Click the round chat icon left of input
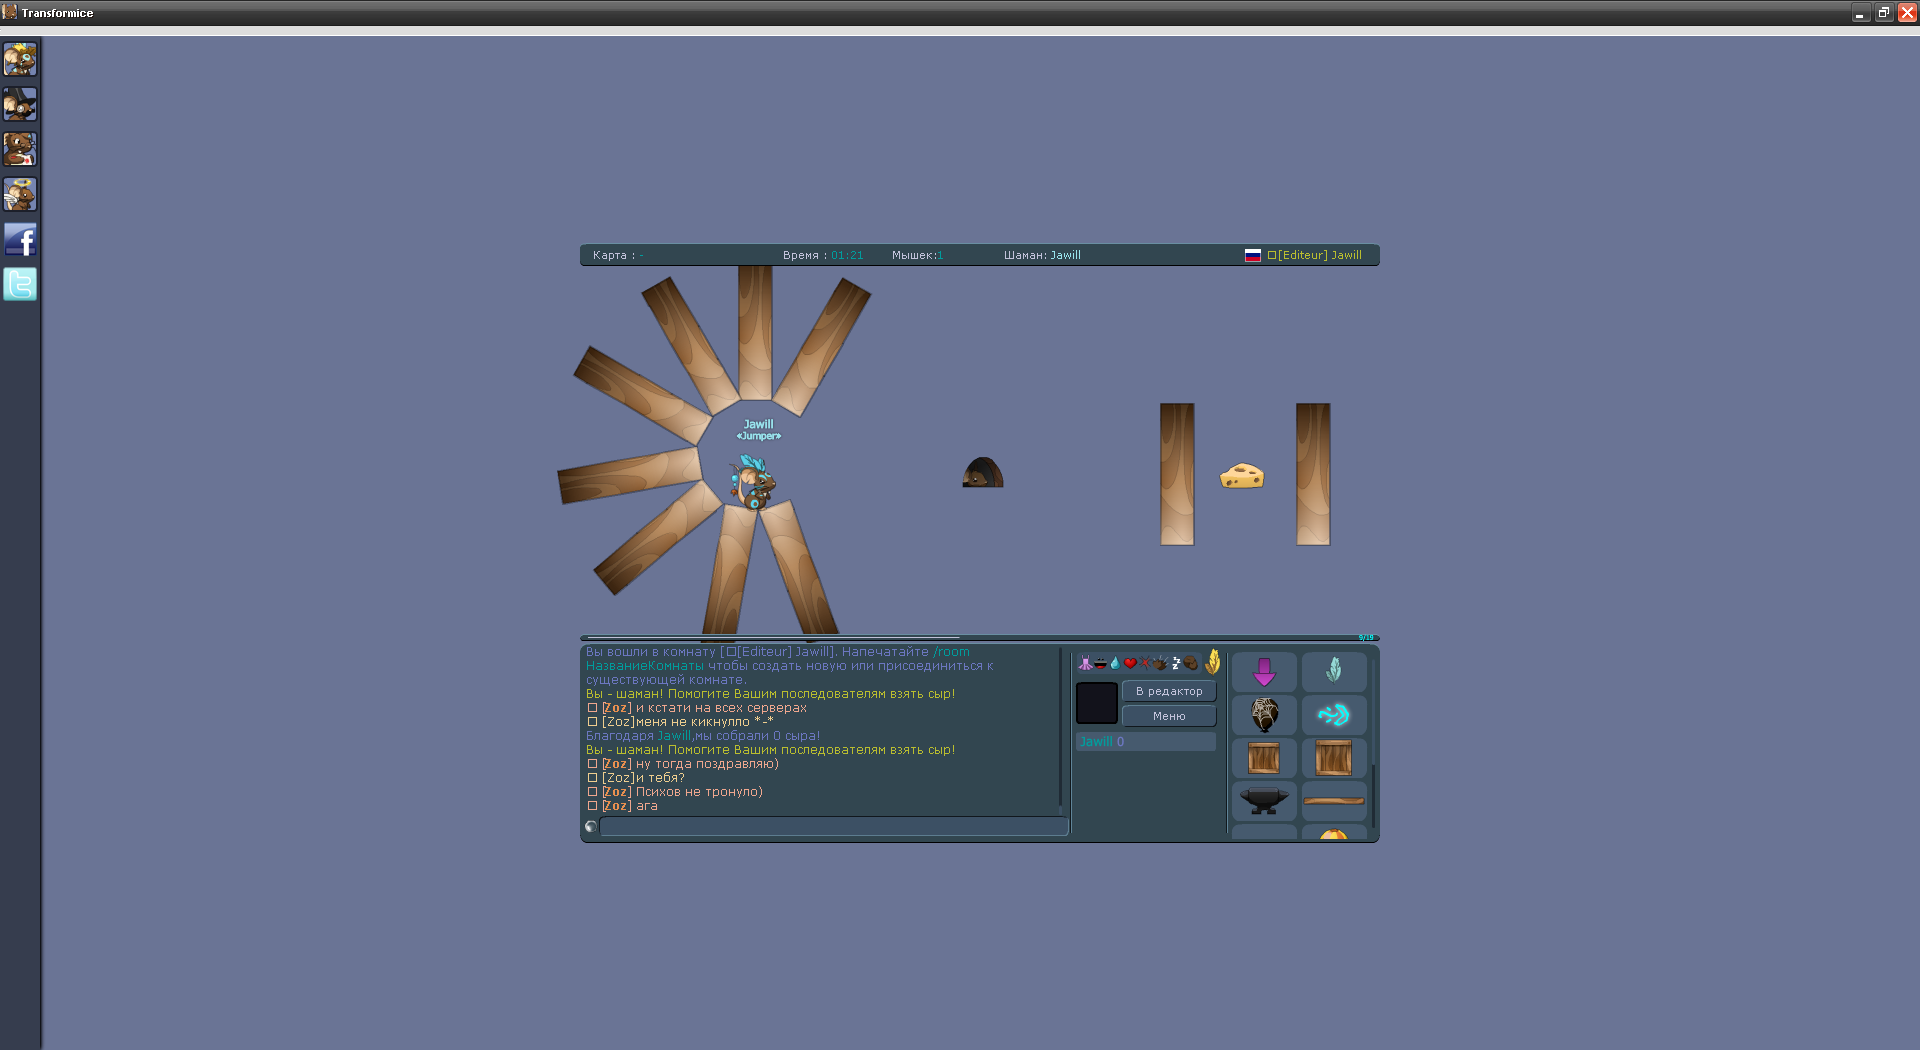 coord(591,826)
